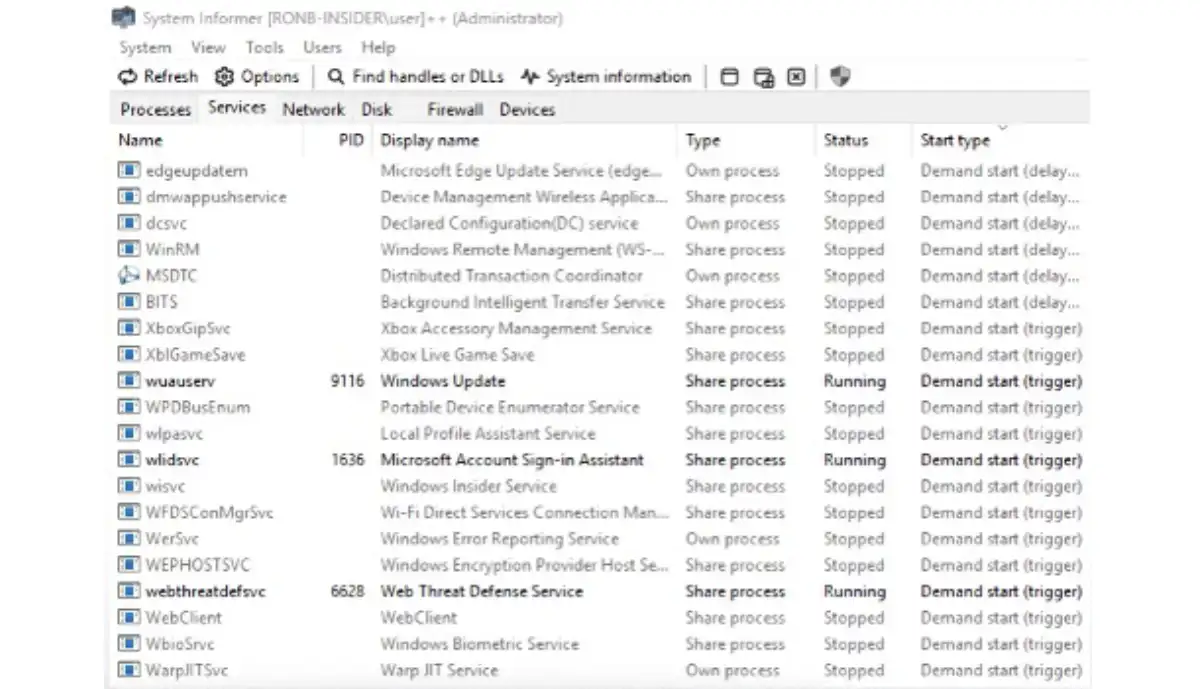The image size is (1200, 689).
Task: Click the window with lock toolbar icon
Action: click(764, 77)
